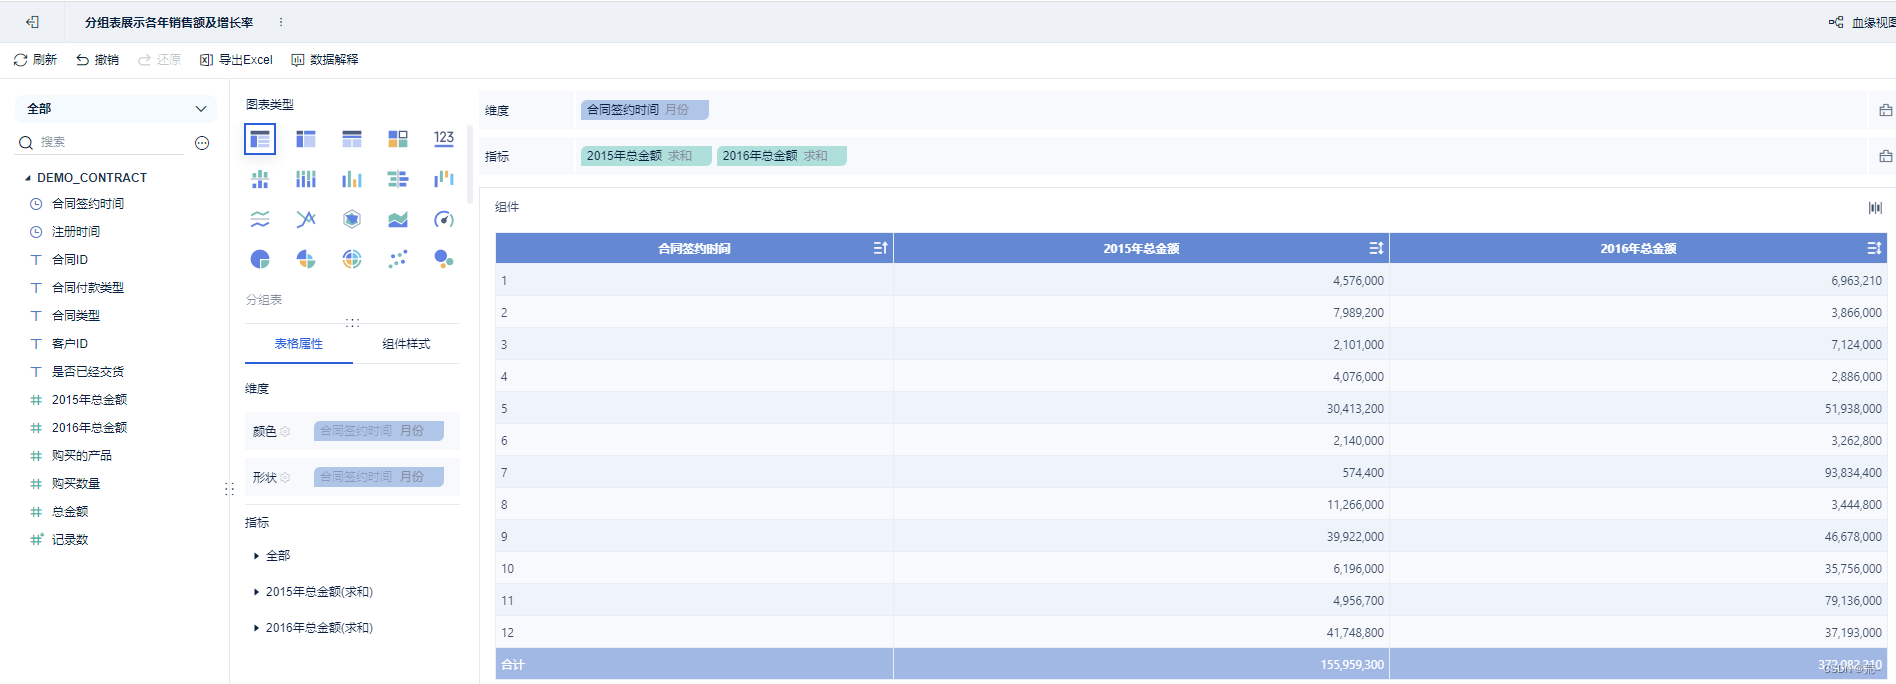Screen dimensions: 1896x684
Task: Open search options icon next to search box
Action: tap(202, 143)
